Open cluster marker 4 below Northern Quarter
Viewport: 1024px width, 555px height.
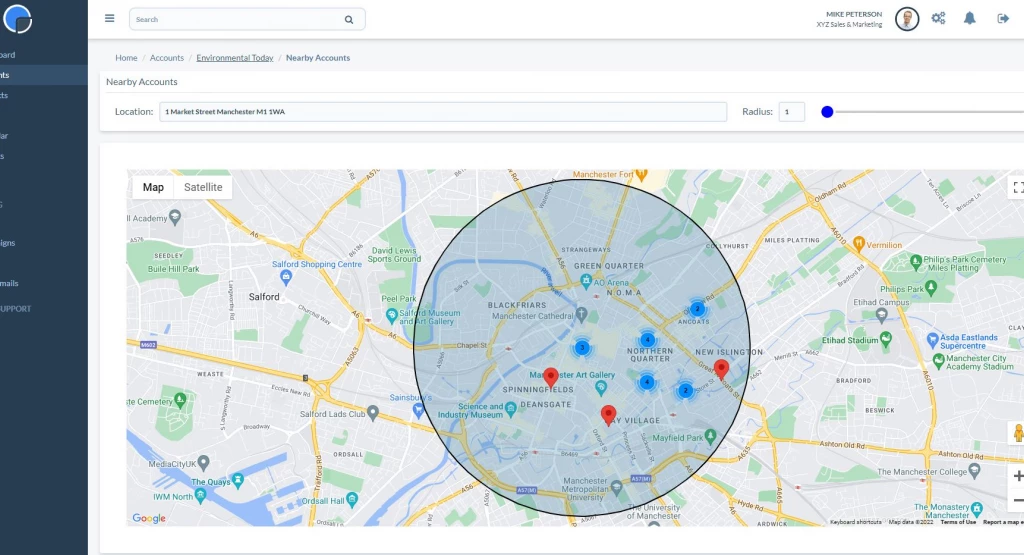[647, 383]
